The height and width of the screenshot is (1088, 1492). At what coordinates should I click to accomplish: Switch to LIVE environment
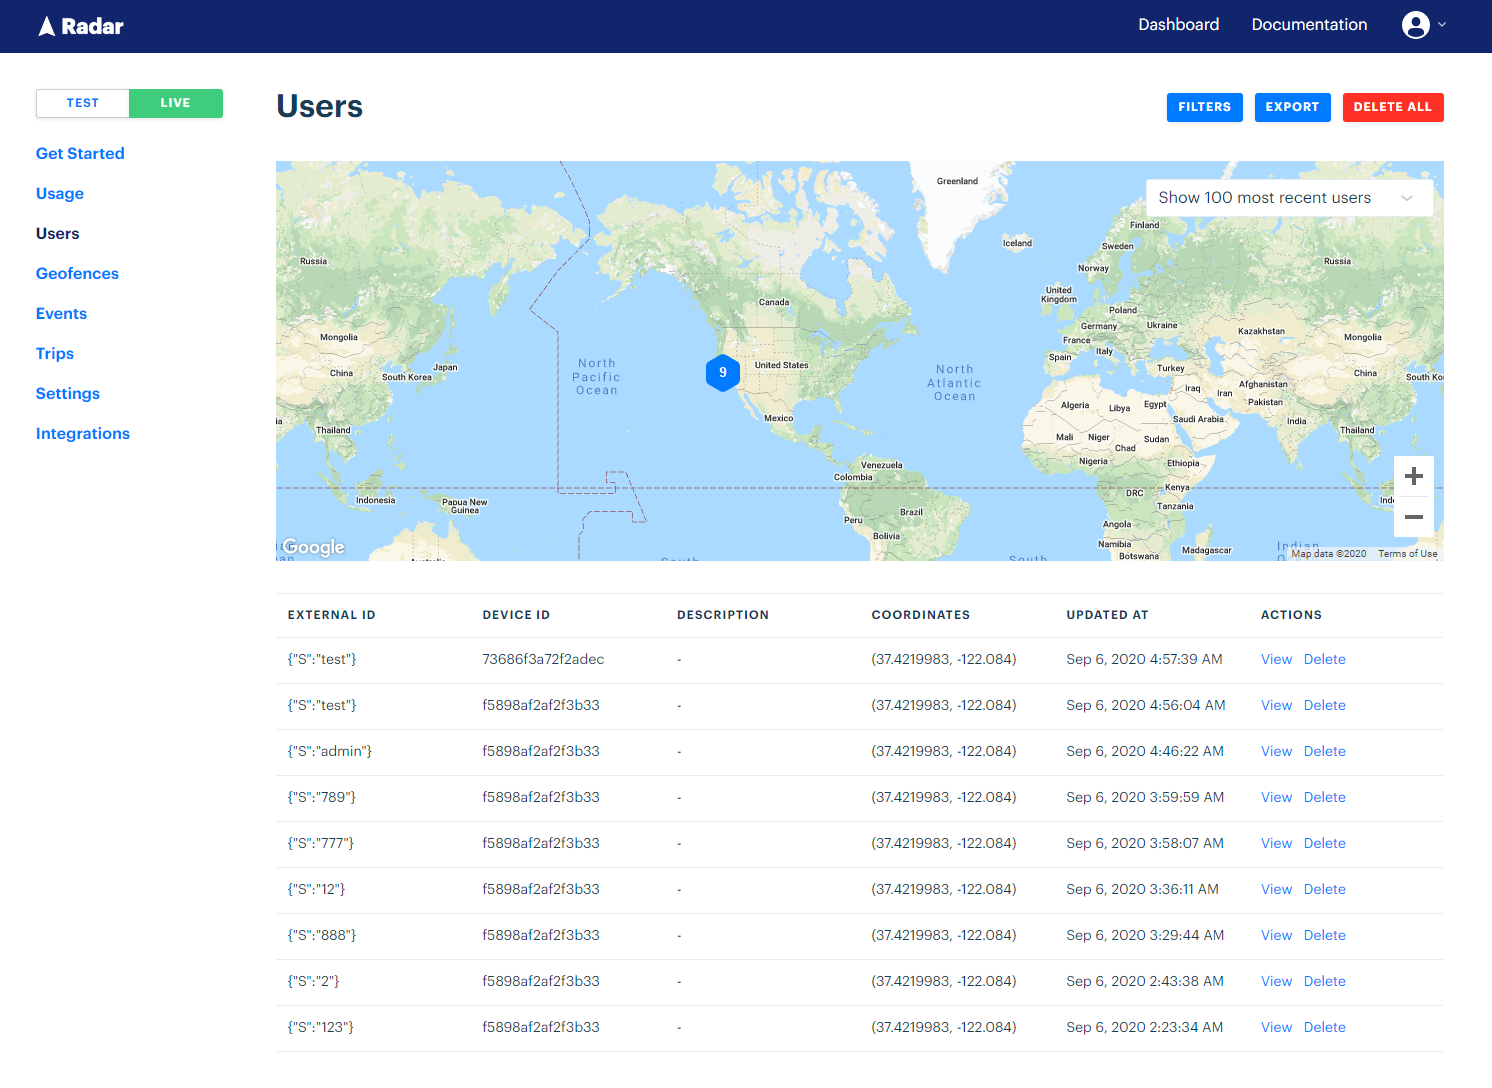pyautogui.click(x=176, y=103)
